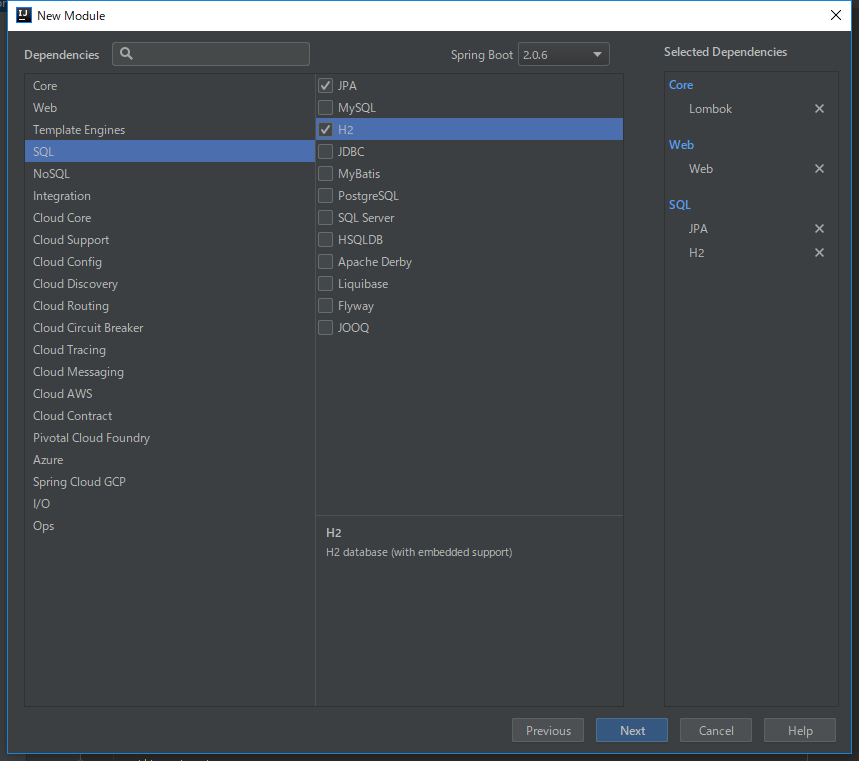Tick the Liquibase checkbox

click(x=325, y=284)
